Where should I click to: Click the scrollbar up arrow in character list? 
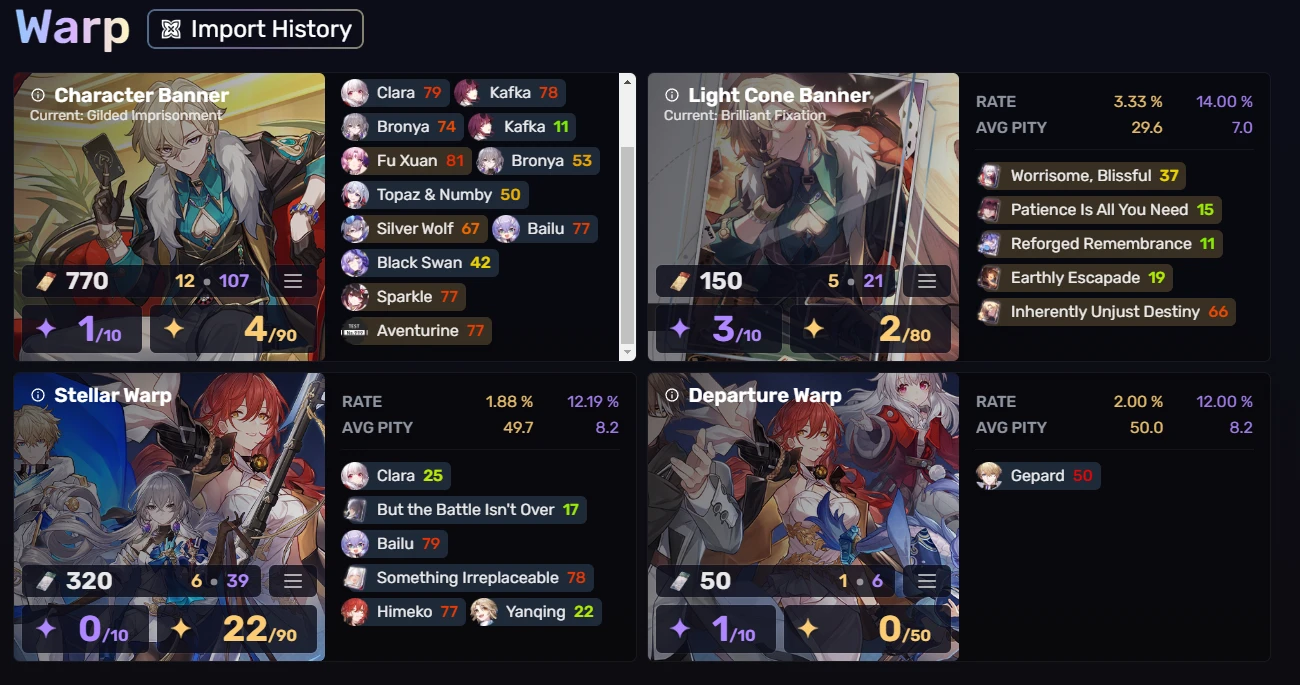[628, 81]
